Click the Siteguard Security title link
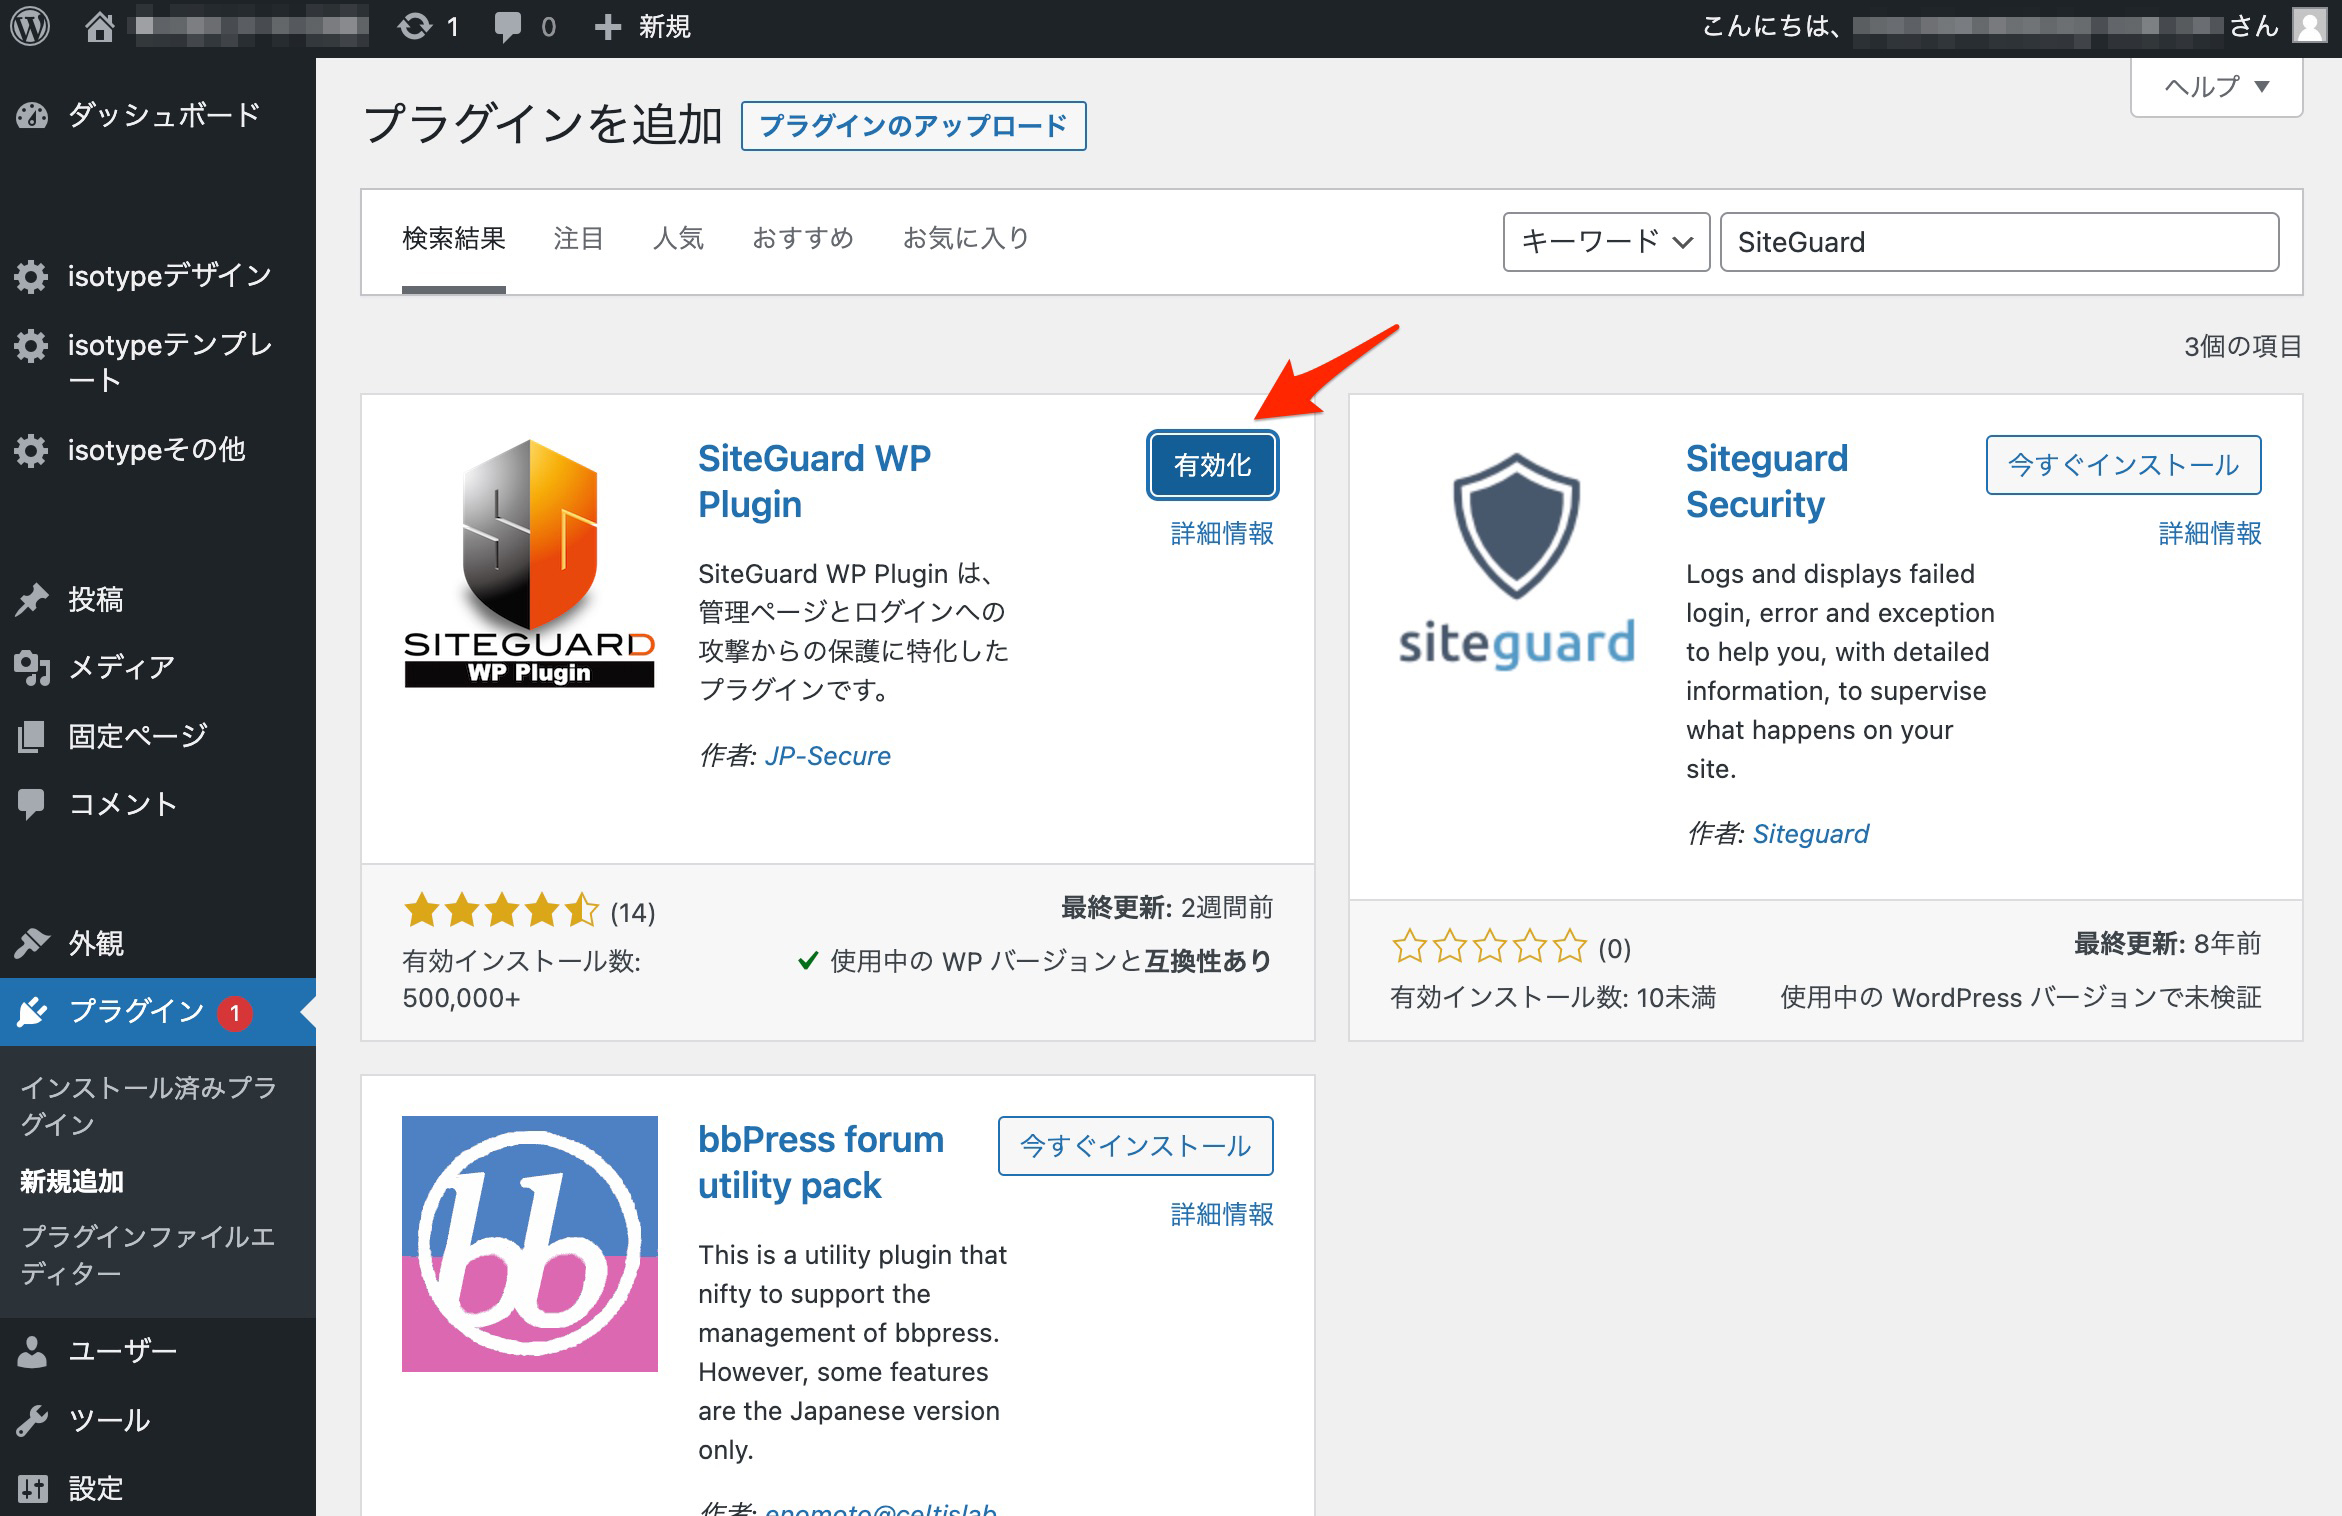The width and height of the screenshot is (2342, 1516). coord(1767,482)
